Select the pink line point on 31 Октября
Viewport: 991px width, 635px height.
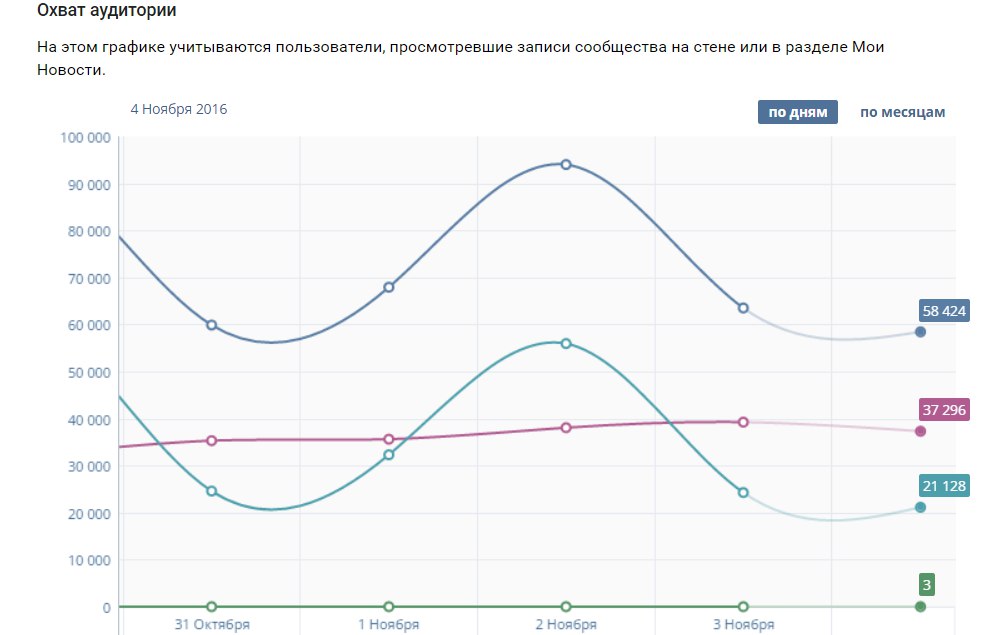(211, 440)
